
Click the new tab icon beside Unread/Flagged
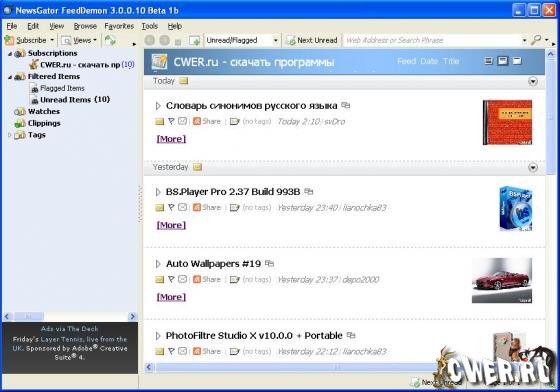[x=195, y=40]
